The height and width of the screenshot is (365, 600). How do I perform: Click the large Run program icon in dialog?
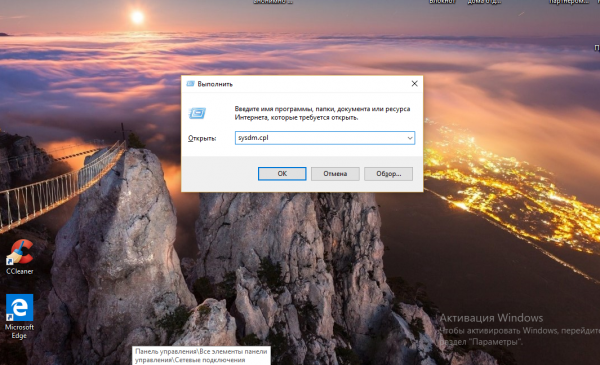[197, 113]
